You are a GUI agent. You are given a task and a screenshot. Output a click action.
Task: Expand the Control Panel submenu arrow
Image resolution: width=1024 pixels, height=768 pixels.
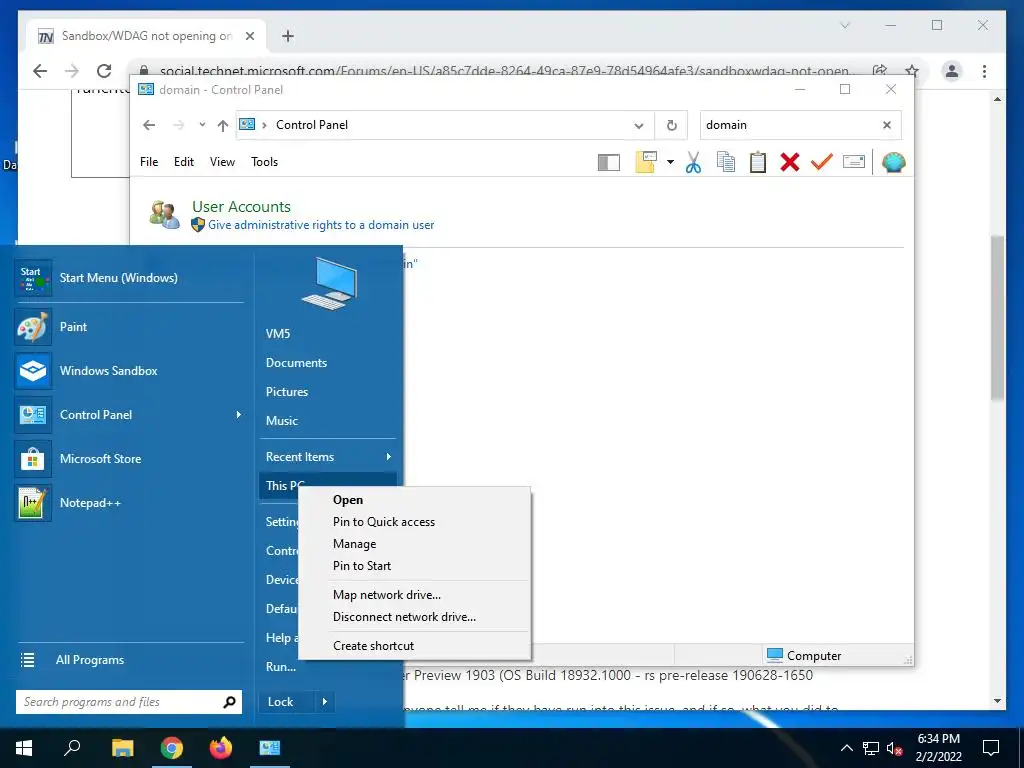pos(238,415)
